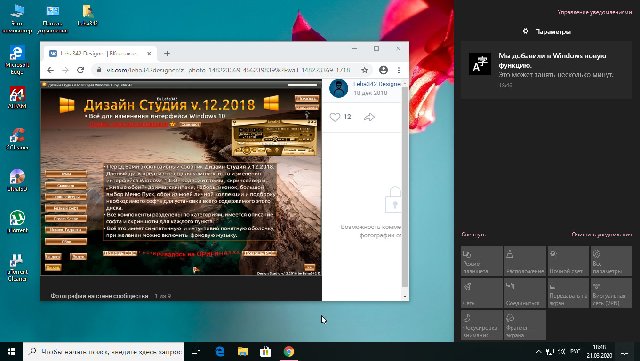Open author name link beside avatar

pos(376,84)
